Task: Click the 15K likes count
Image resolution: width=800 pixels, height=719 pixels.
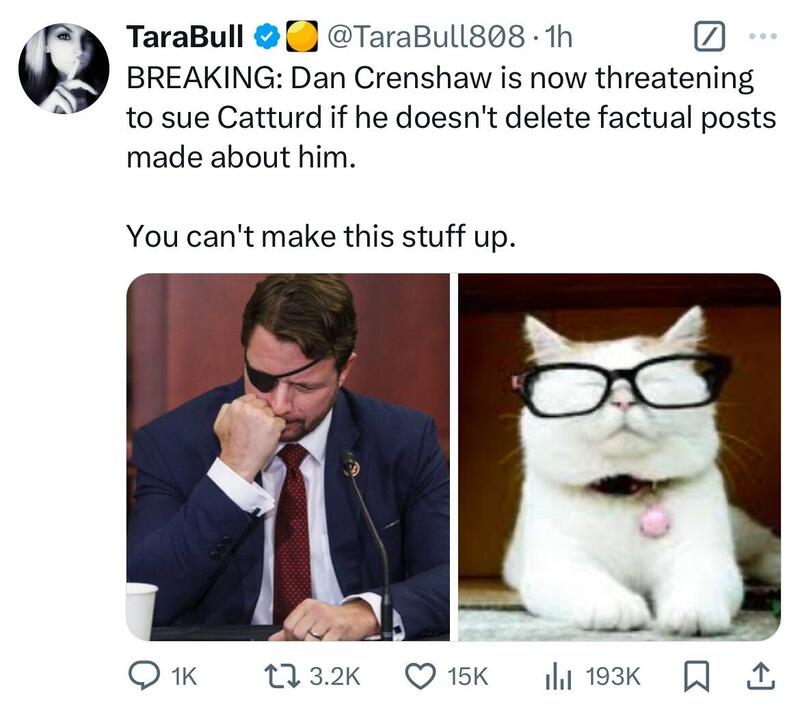Action: click(x=466, y=677)
